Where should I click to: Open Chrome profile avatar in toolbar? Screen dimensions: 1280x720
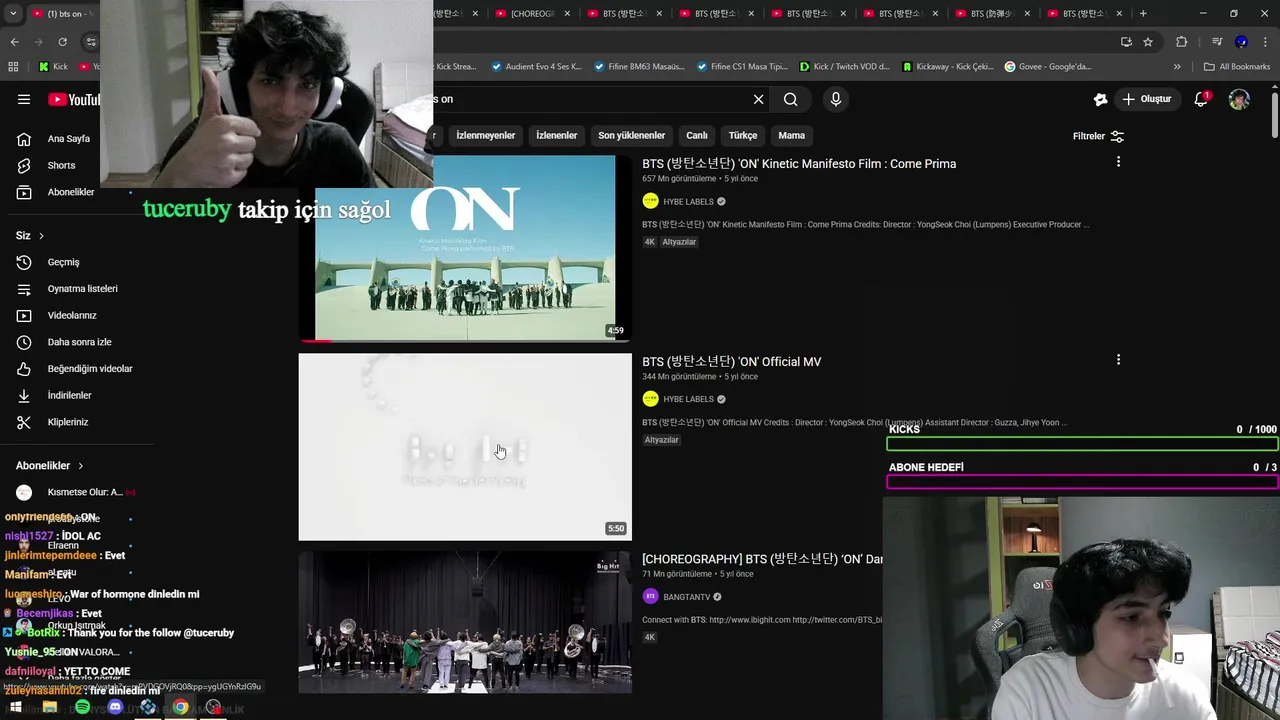tap(1241, 42)
